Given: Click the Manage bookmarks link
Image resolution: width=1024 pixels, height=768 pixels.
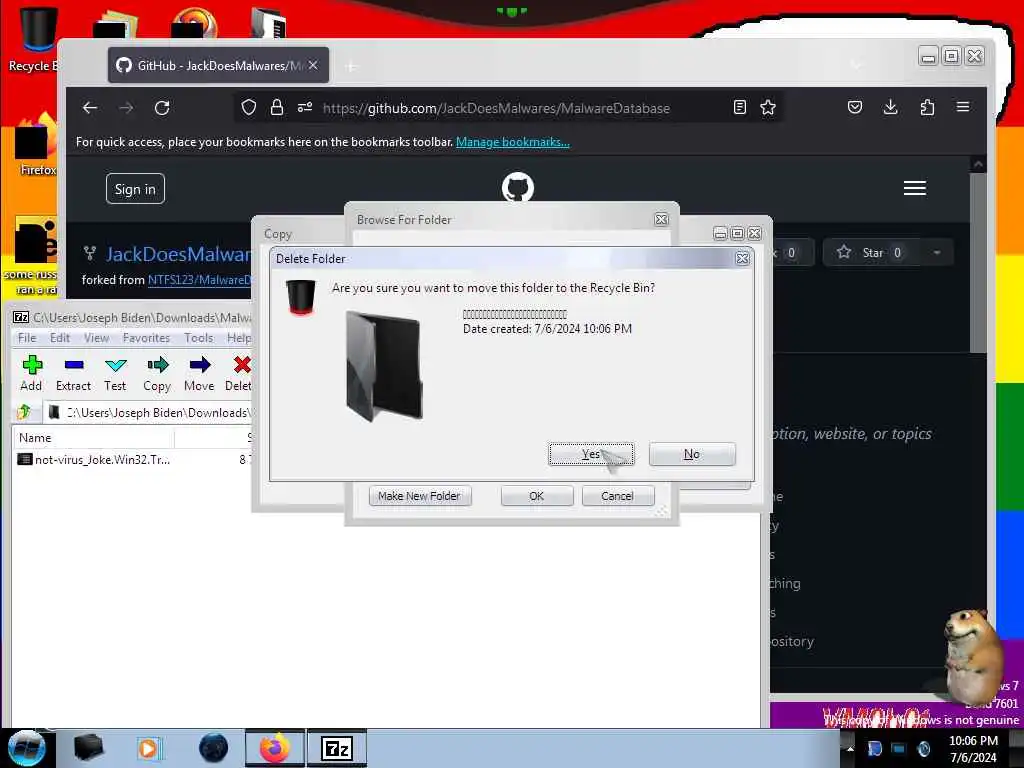Looking at the screenshot, I should click(513, 142).
